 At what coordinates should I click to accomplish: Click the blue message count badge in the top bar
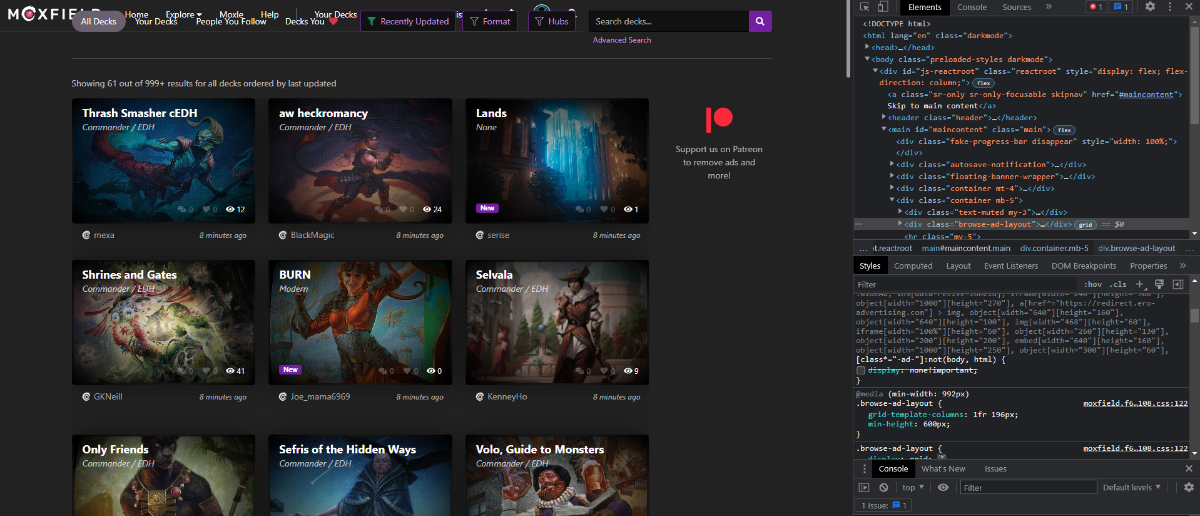pos(1122,6)
